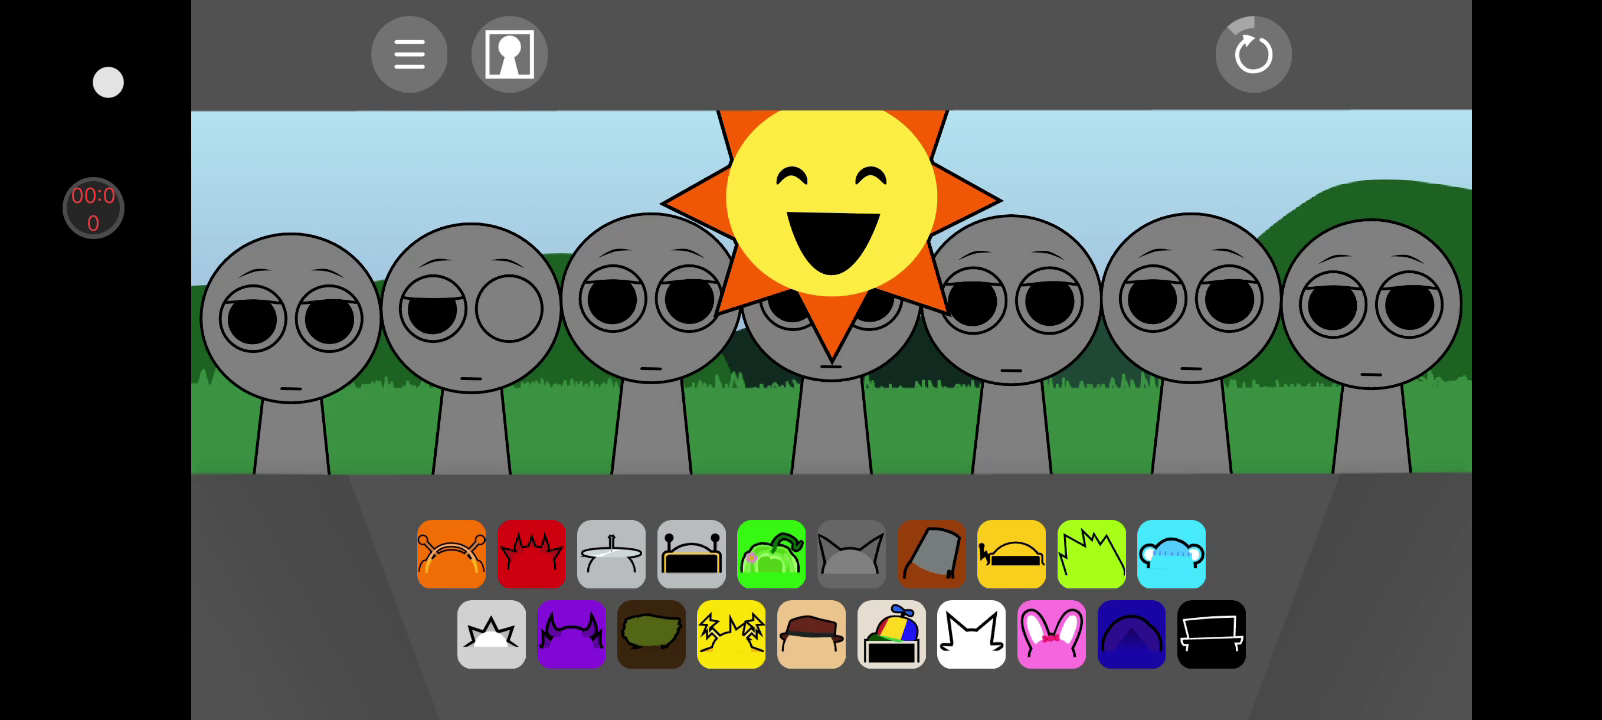Select the cyan earmuffs icon
This screenshot has width=1602, height=720.
(1171, 554)
